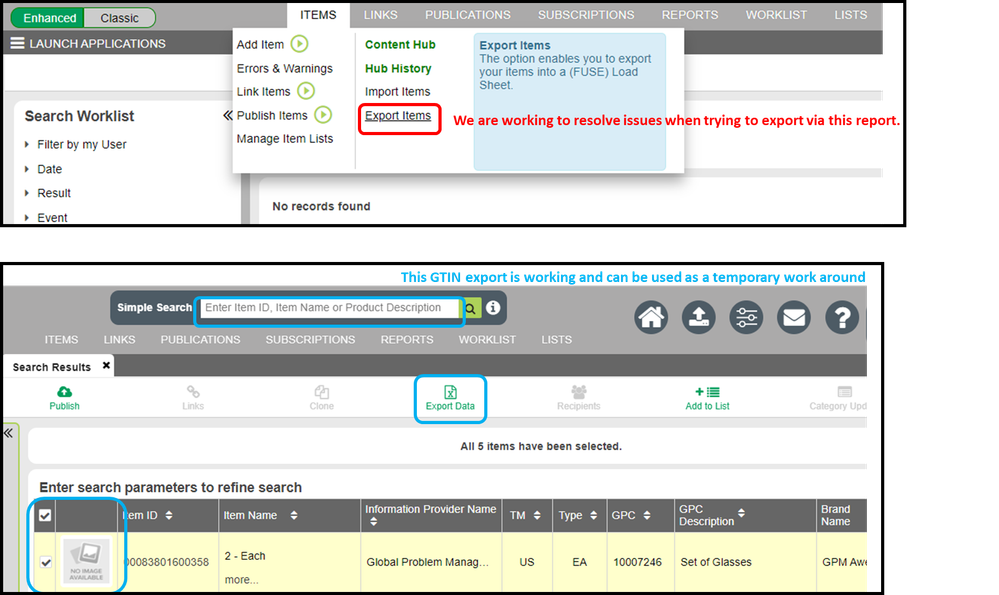Click Export Data in the toolbar
999x595 pixels.
450,398
